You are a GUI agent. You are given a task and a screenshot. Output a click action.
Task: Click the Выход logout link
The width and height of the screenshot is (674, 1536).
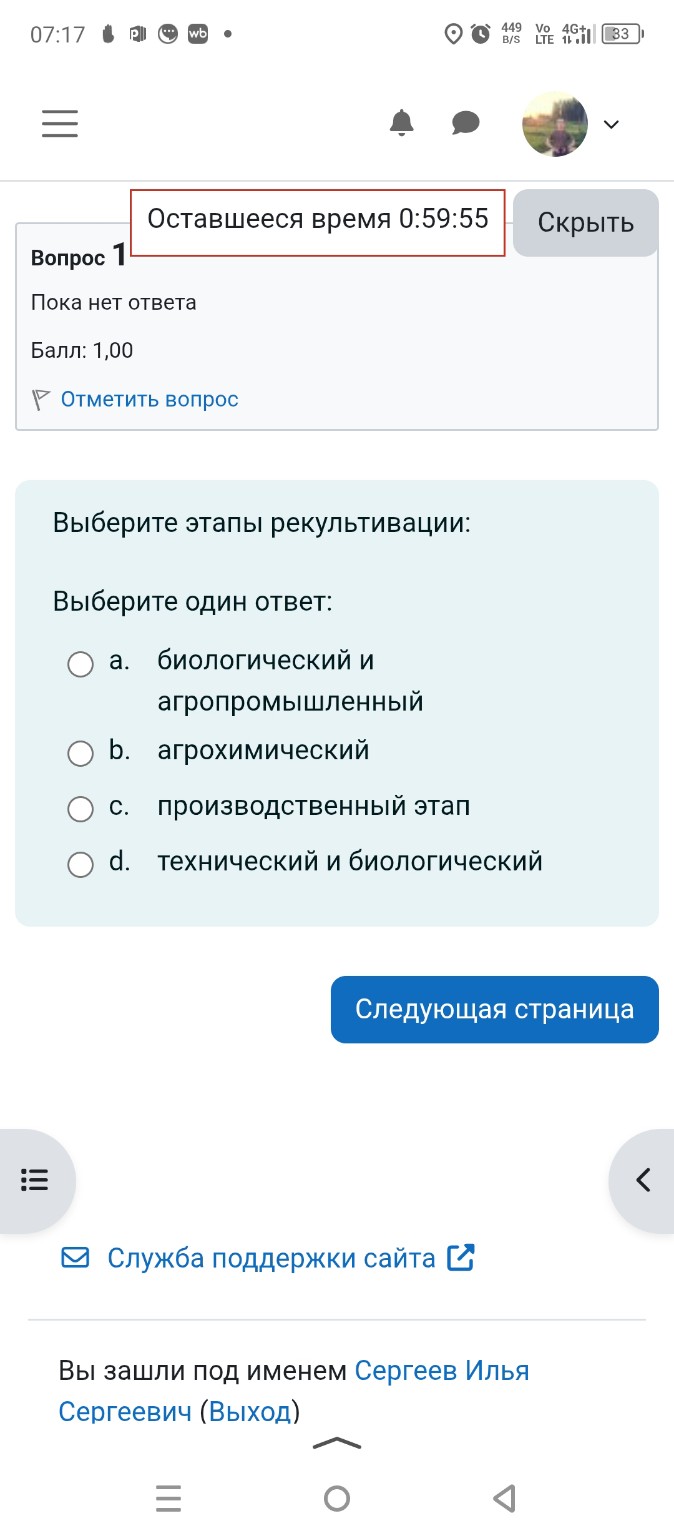point(248,1411)
